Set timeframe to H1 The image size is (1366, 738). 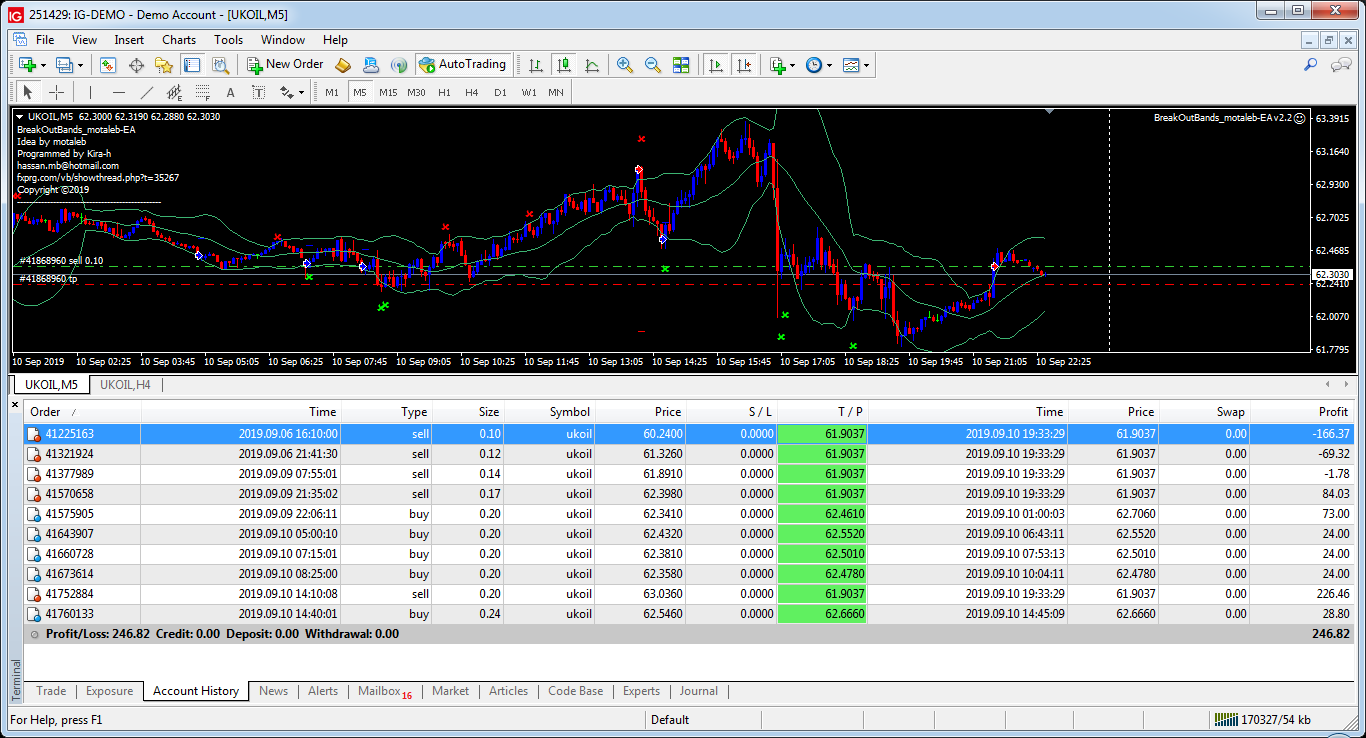[444, 92]
